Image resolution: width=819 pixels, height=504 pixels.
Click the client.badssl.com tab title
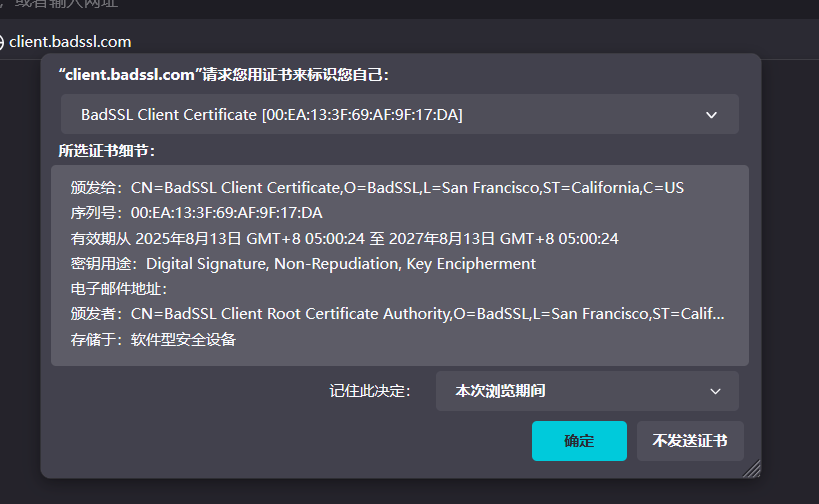tap(70, 42)
